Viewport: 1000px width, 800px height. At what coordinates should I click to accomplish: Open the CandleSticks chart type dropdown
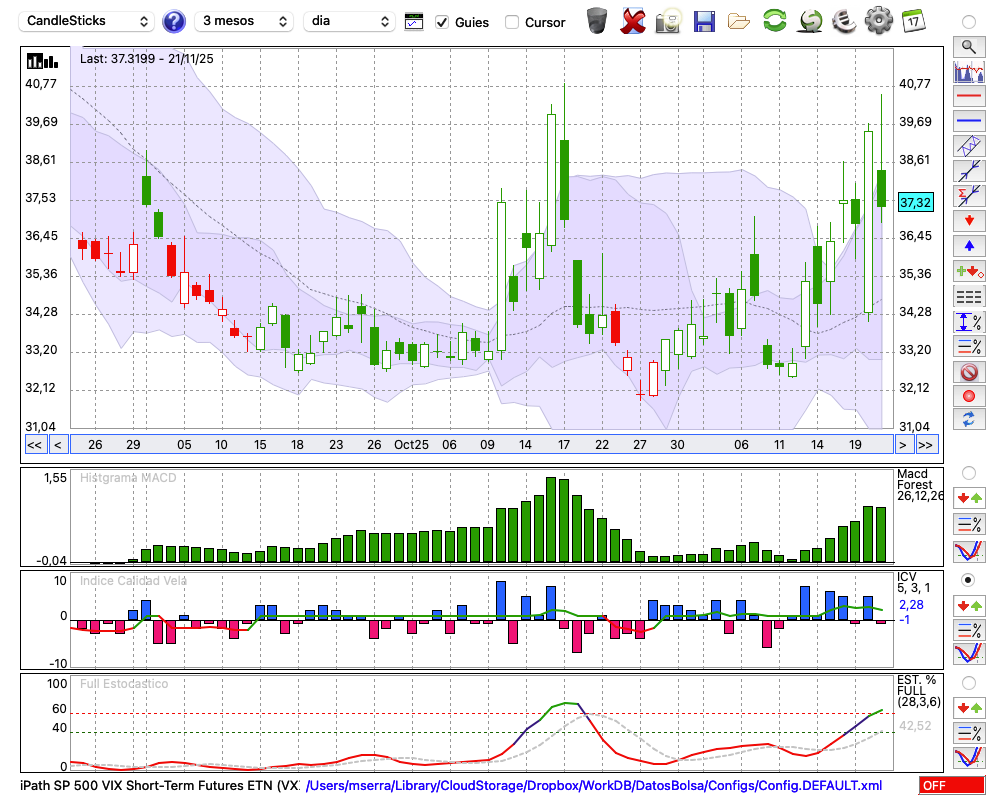pyautogui.click(x=88, y=21)
